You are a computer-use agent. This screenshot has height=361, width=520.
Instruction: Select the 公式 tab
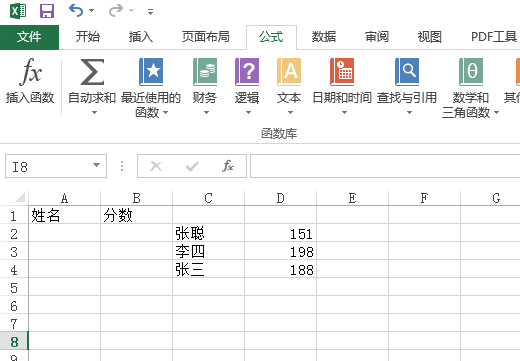click(271, 37)
